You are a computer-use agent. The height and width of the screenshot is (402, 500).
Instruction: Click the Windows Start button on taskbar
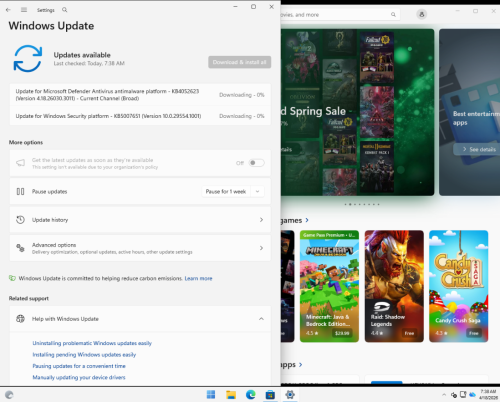tap(211, 395)
